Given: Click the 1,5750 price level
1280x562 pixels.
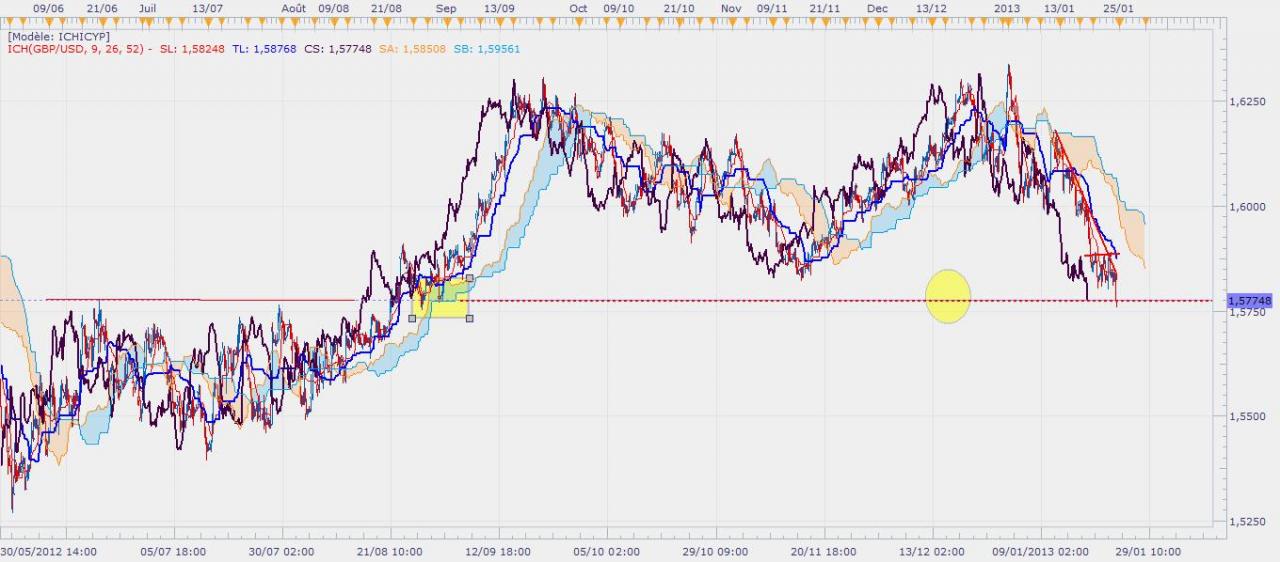Looking at the screenshot, I should coord(1246,312).
